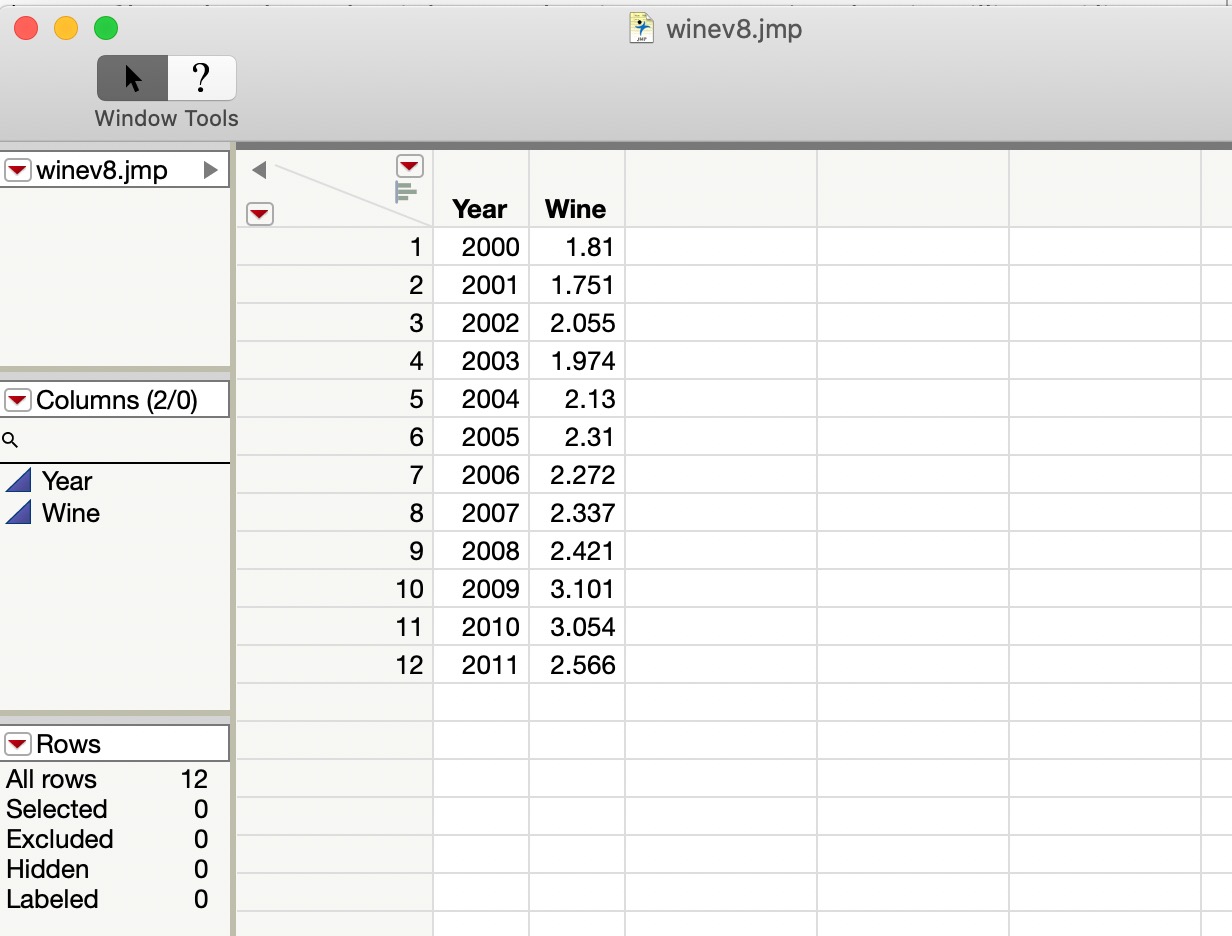Select row number 2

point(335,285)
